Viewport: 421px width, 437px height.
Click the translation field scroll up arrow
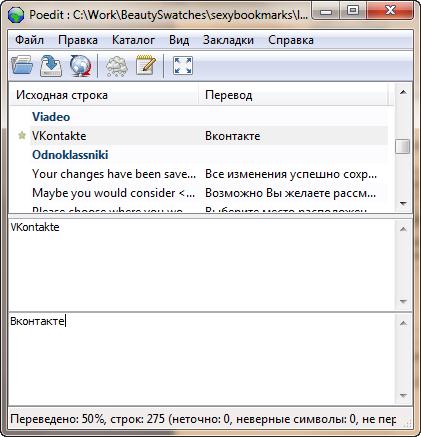point(403,323)
